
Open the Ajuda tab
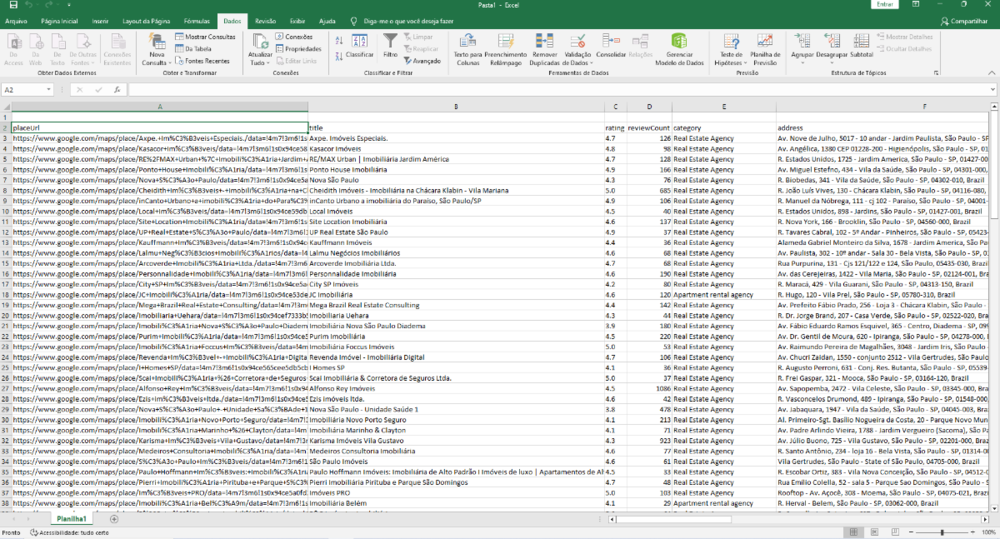327,21
